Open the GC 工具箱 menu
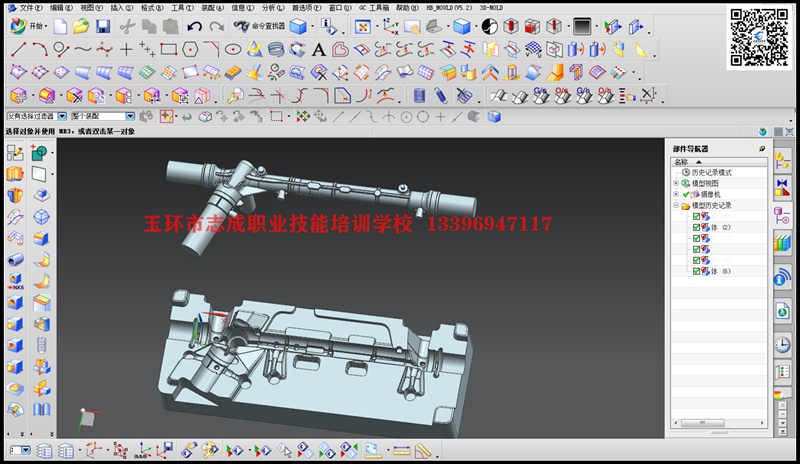Image resolution: width=800 pixels, height=464 pixels. click(373, 8)
